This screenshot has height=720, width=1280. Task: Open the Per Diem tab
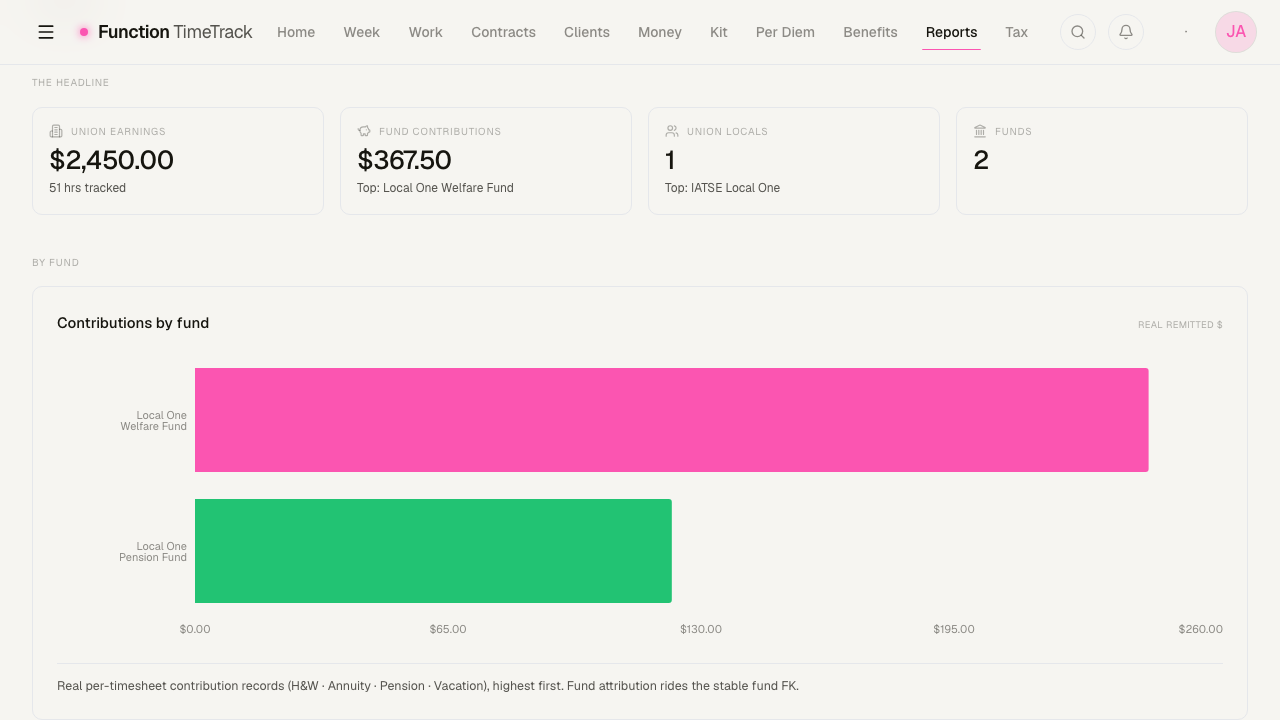point(785,32)
